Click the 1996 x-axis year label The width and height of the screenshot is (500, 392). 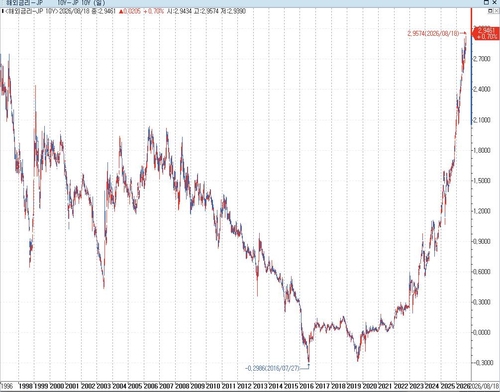tap(6, 386)
